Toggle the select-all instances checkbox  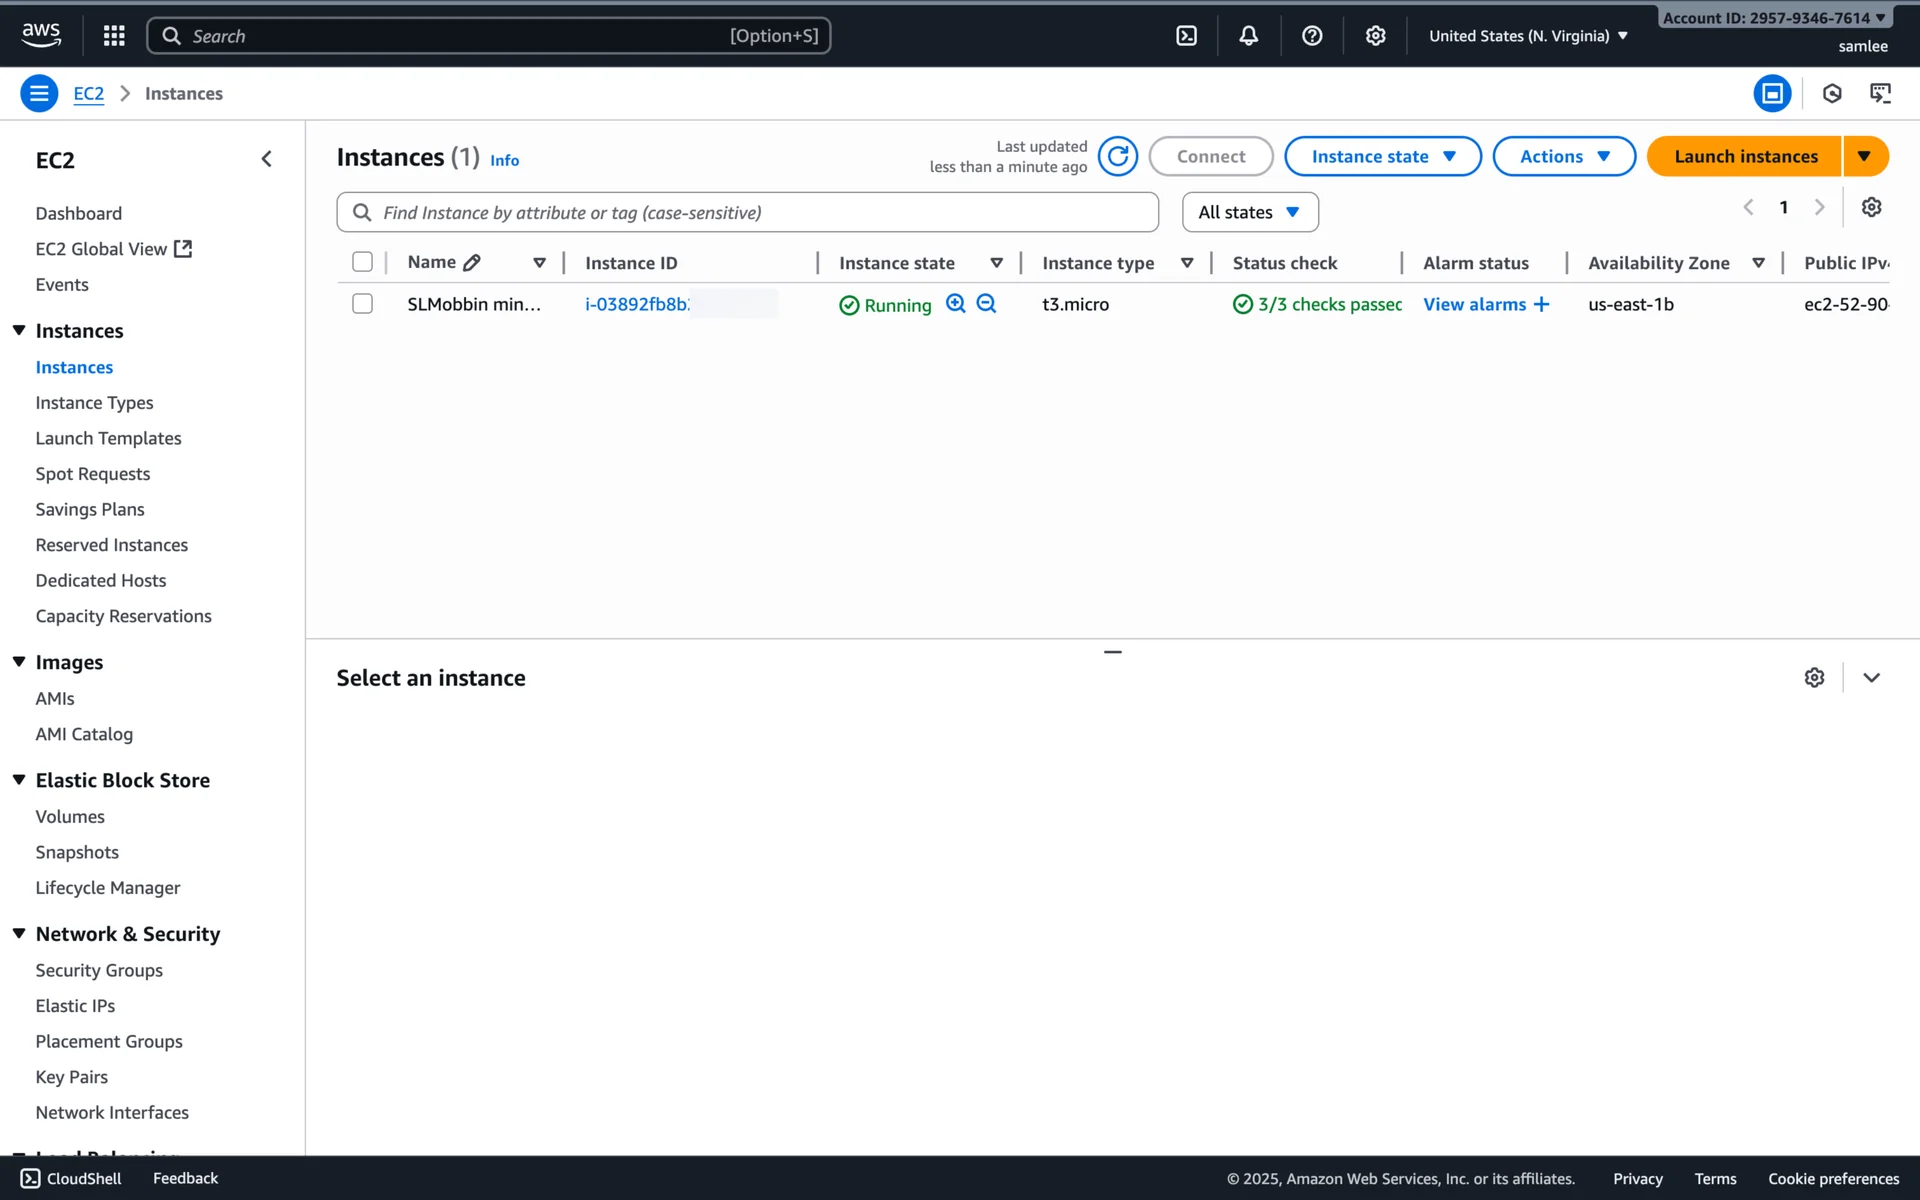pos(362,262)
